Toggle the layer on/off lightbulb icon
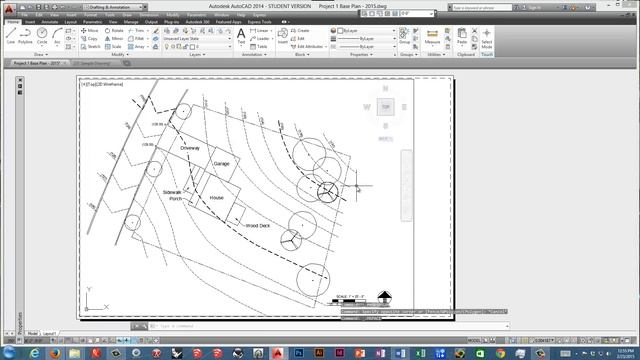 point(167,47)
